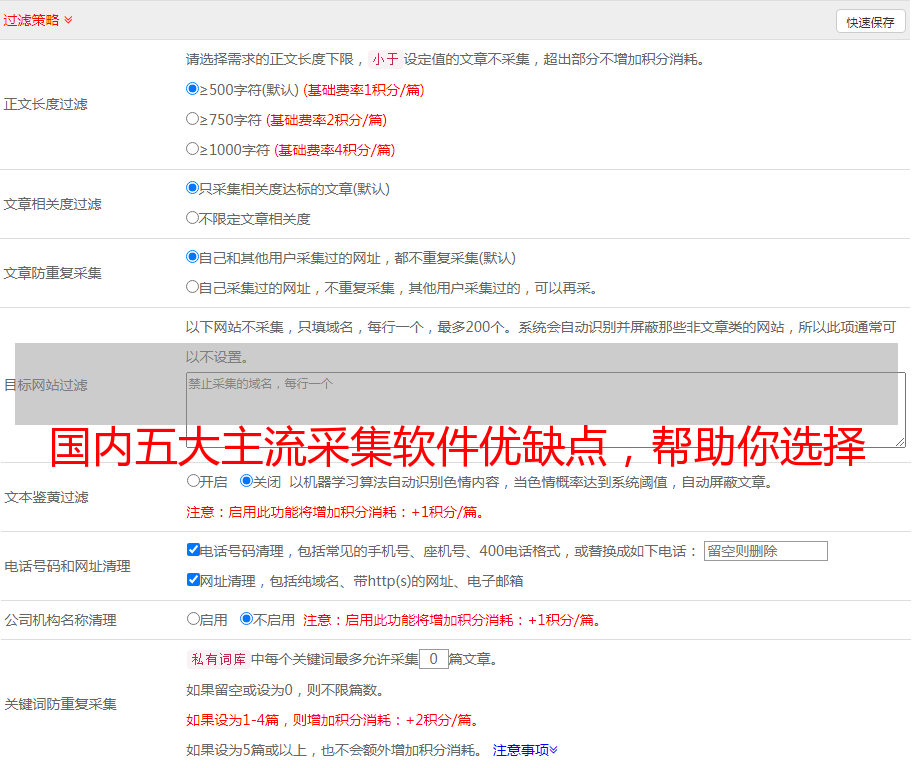
Task: Toggle the 网址清理 checkbox
Action: (194, 580)
